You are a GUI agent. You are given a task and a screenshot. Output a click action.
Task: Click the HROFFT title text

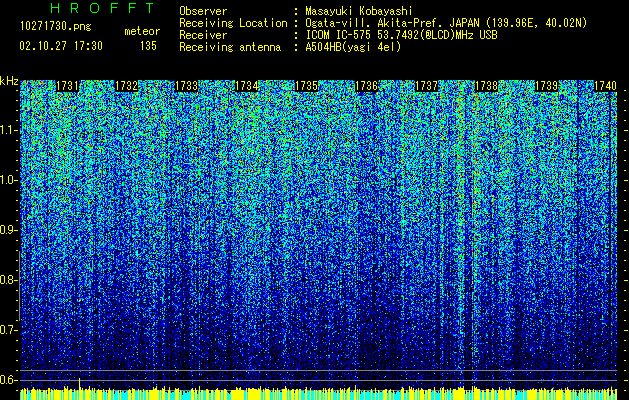(102, 8)
